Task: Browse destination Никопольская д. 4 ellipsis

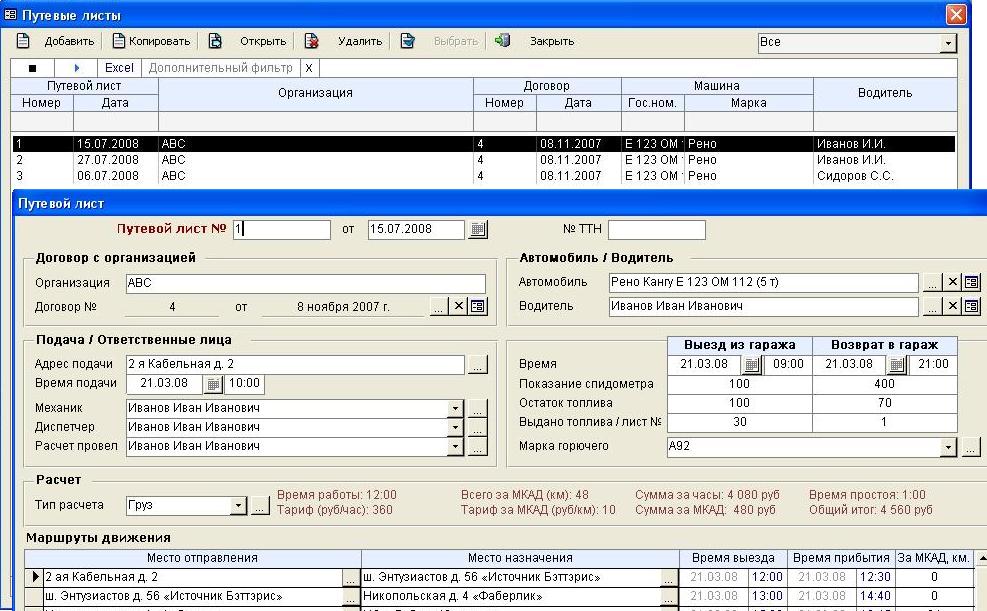Action: 669,597
